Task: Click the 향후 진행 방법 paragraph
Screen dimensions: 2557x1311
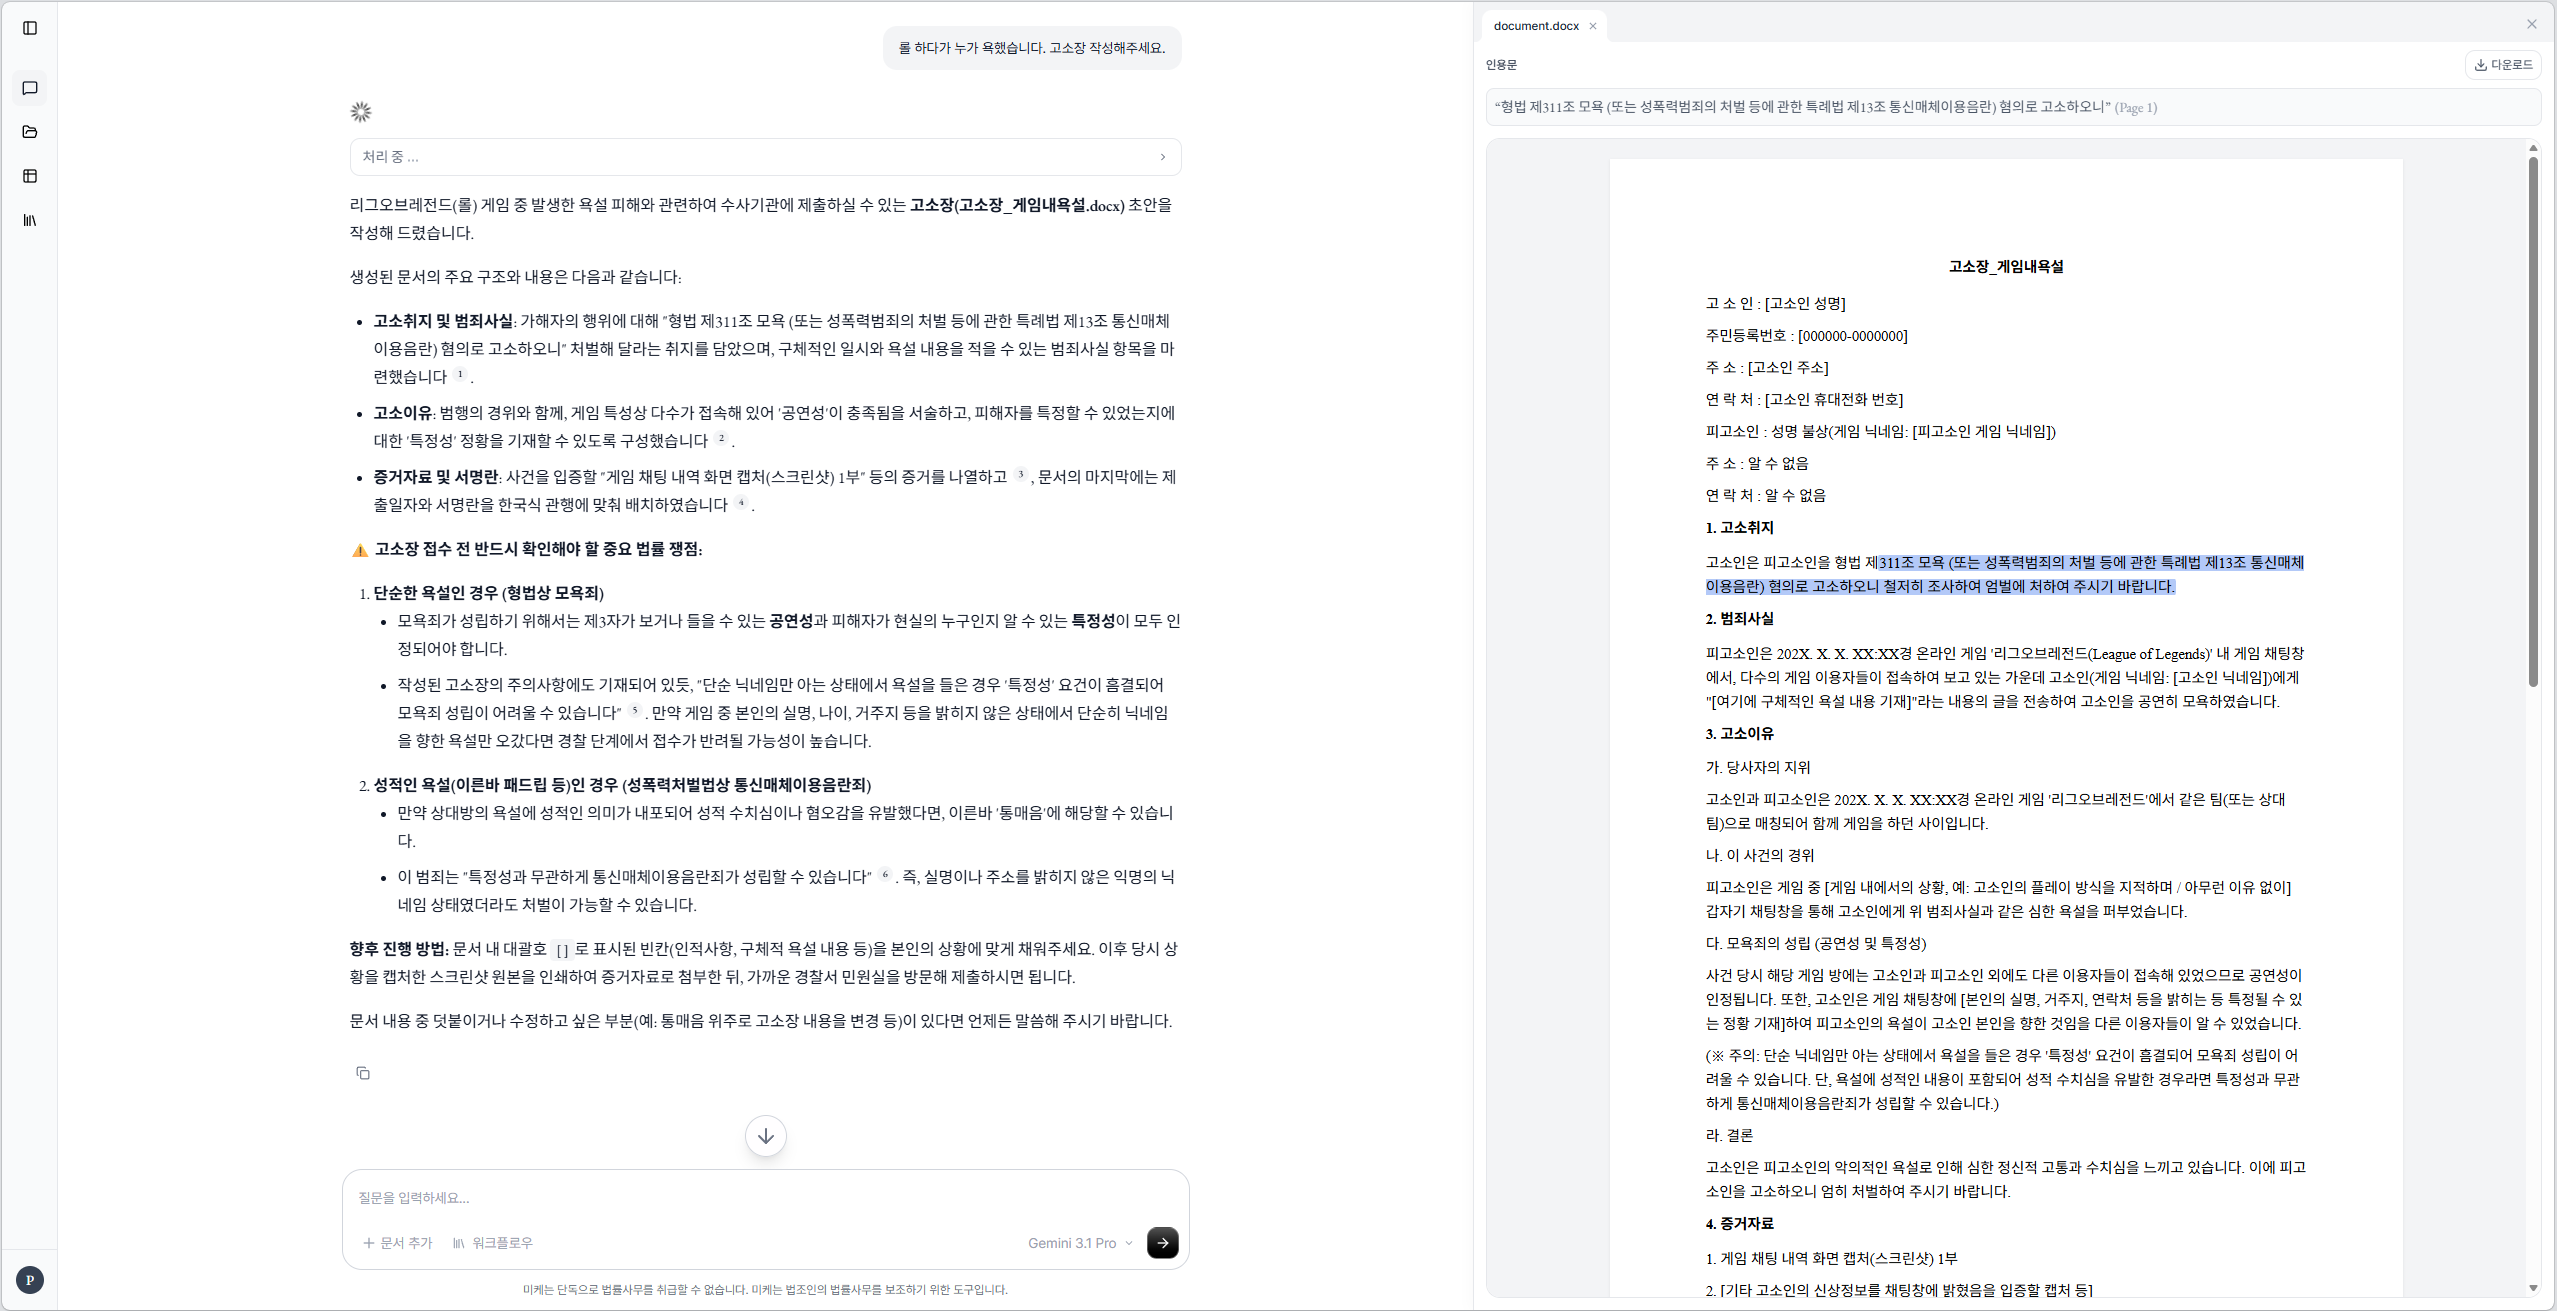Action: point(764,962)
